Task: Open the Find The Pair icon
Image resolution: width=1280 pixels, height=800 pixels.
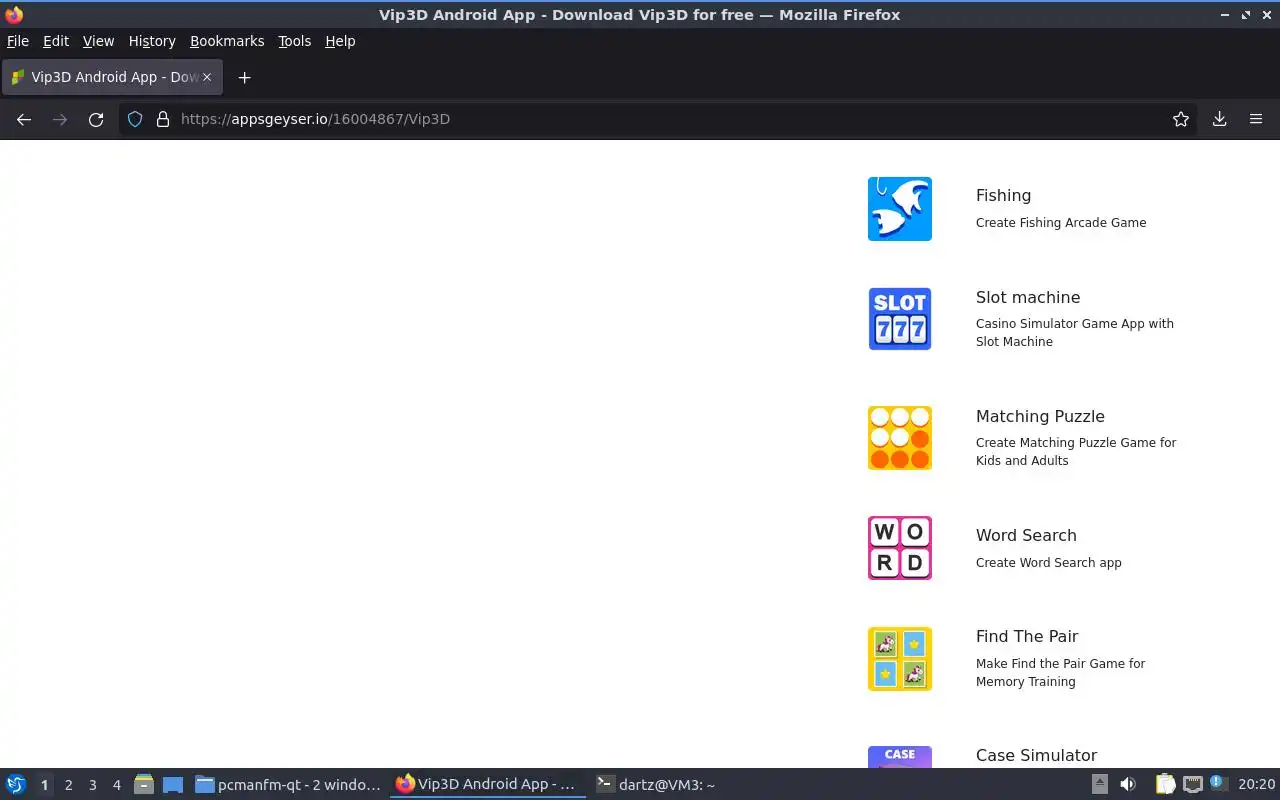Action: click(900, 659)
